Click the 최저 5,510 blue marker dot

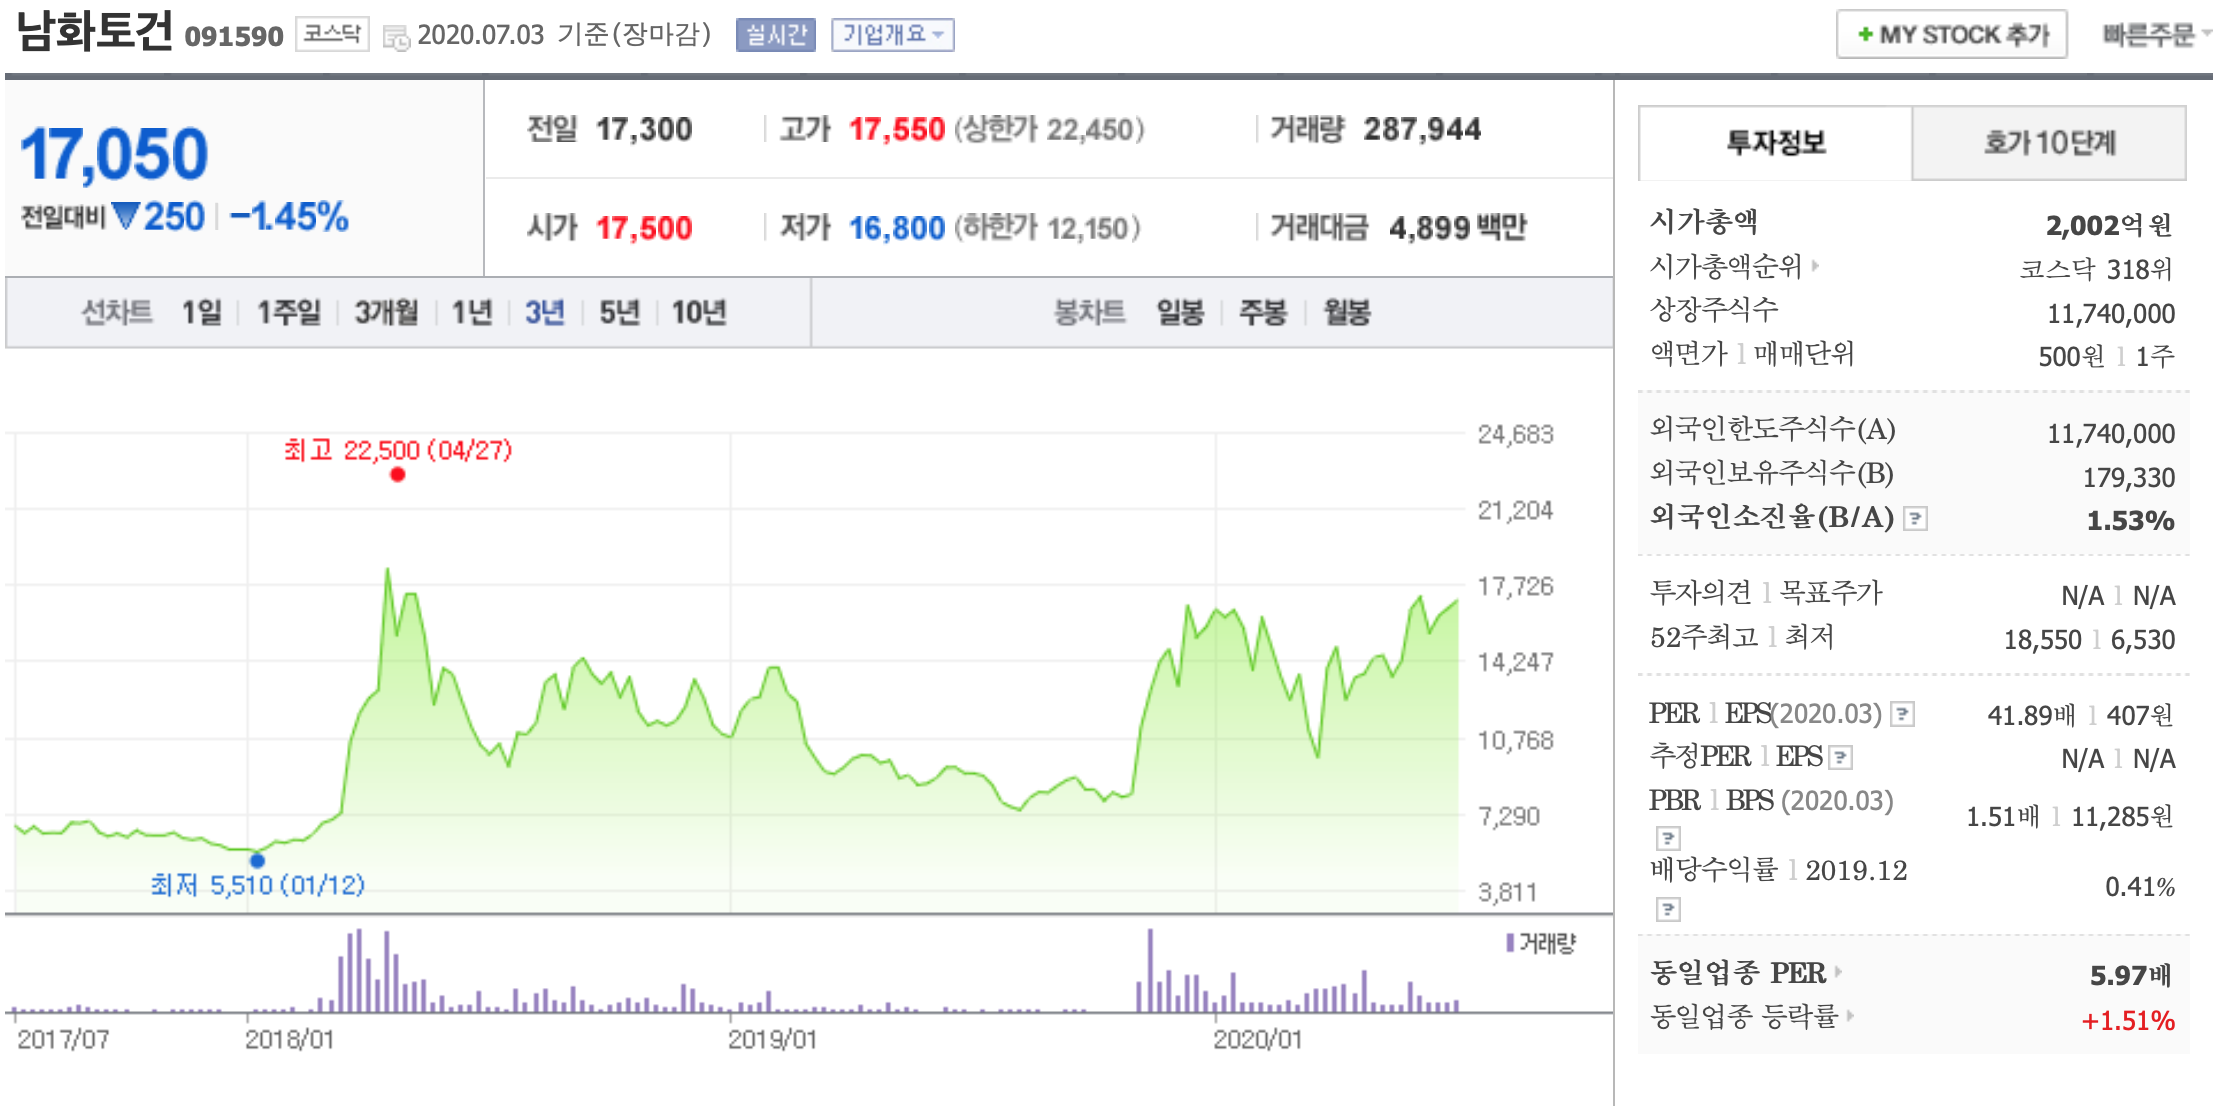pos(258,860)
